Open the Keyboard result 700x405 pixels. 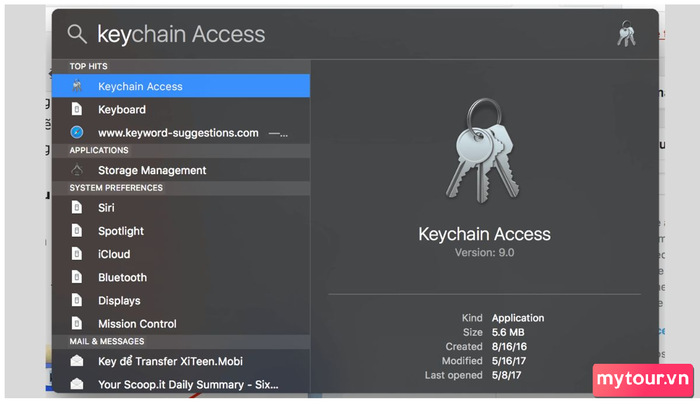181,109
